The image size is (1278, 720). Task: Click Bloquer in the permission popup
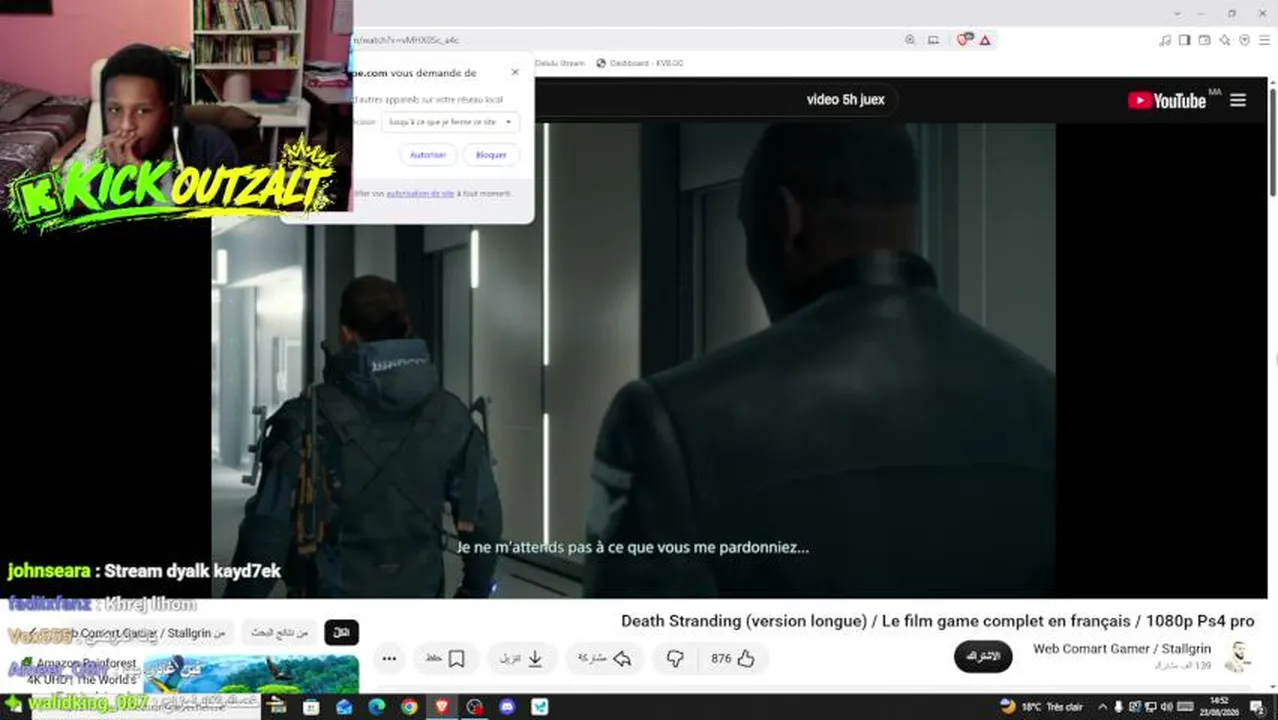click(x=491, y=155)
